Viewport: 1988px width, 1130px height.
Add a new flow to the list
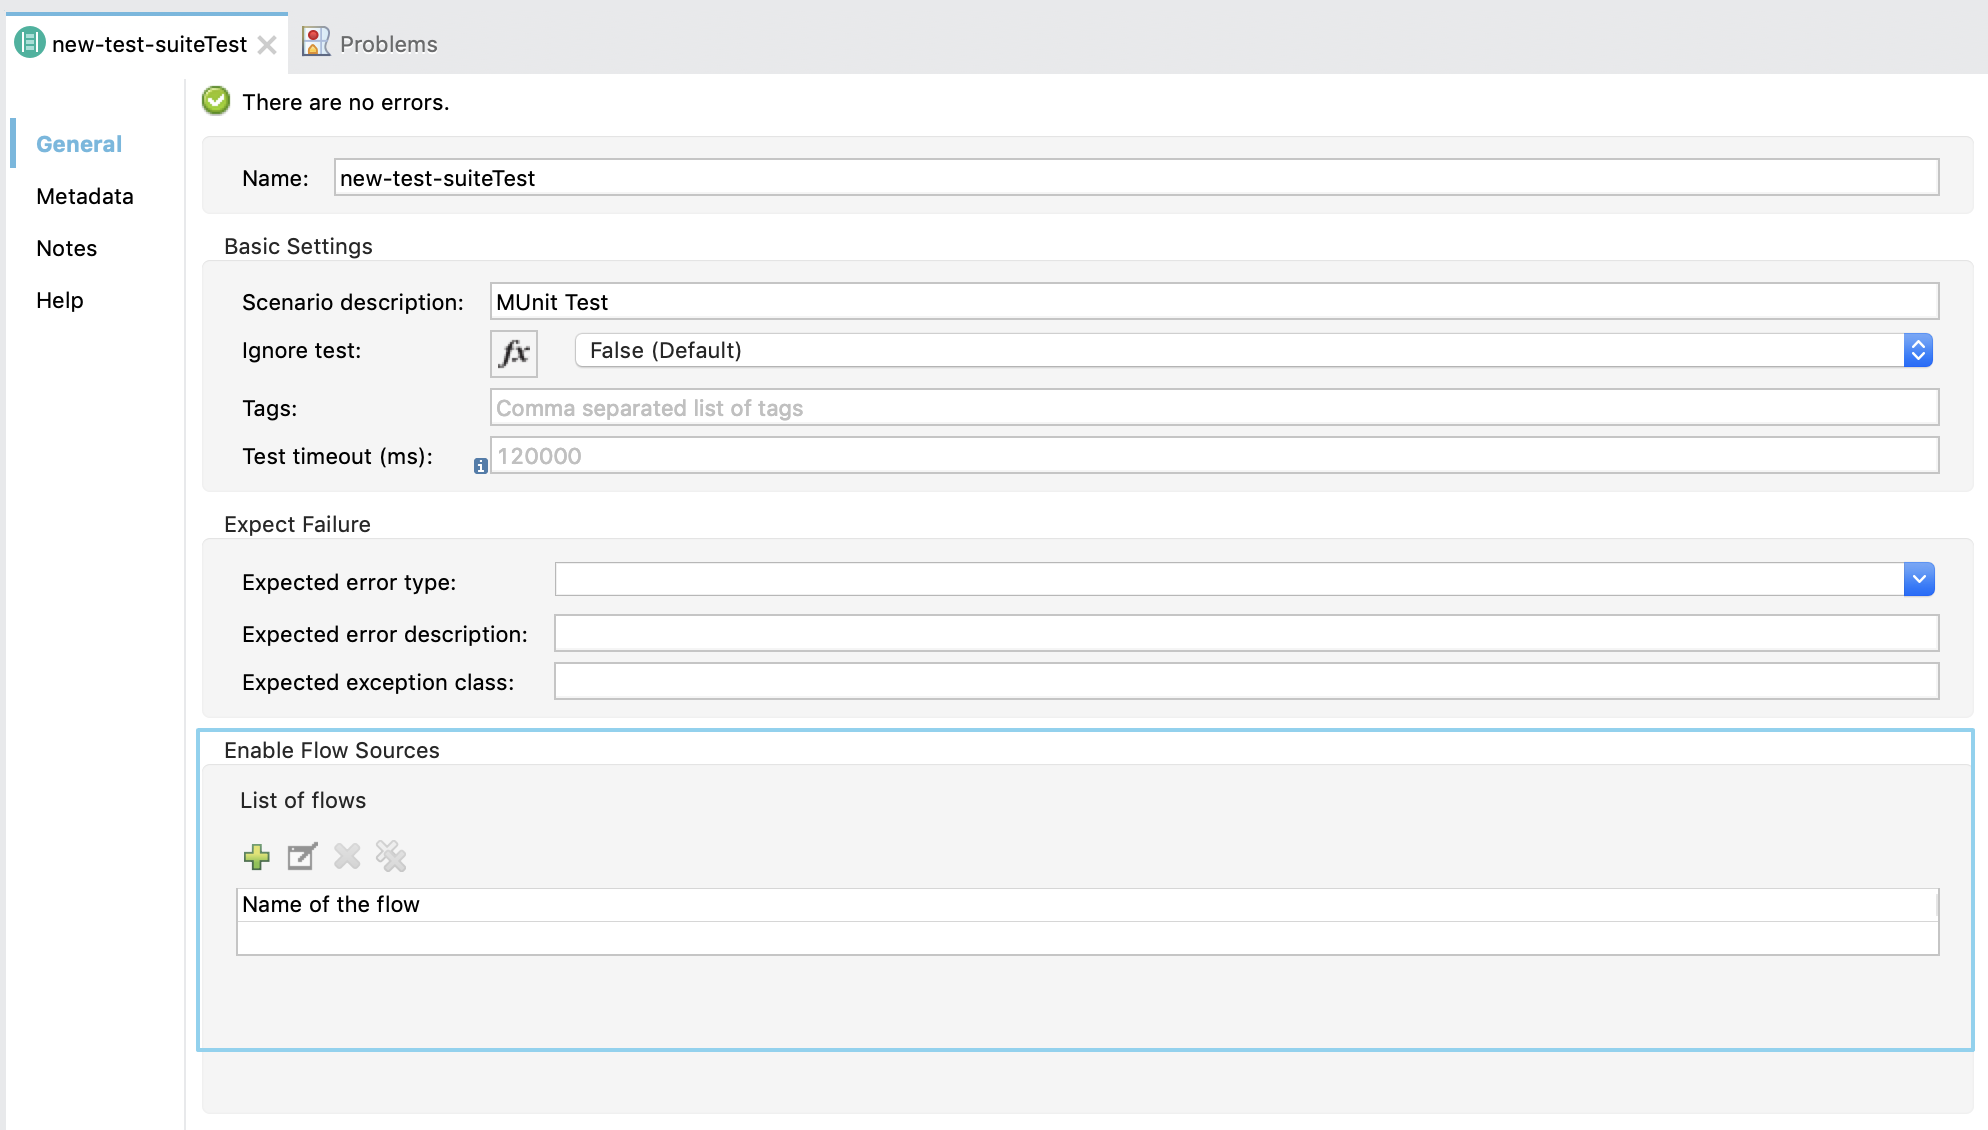point(256,857)
